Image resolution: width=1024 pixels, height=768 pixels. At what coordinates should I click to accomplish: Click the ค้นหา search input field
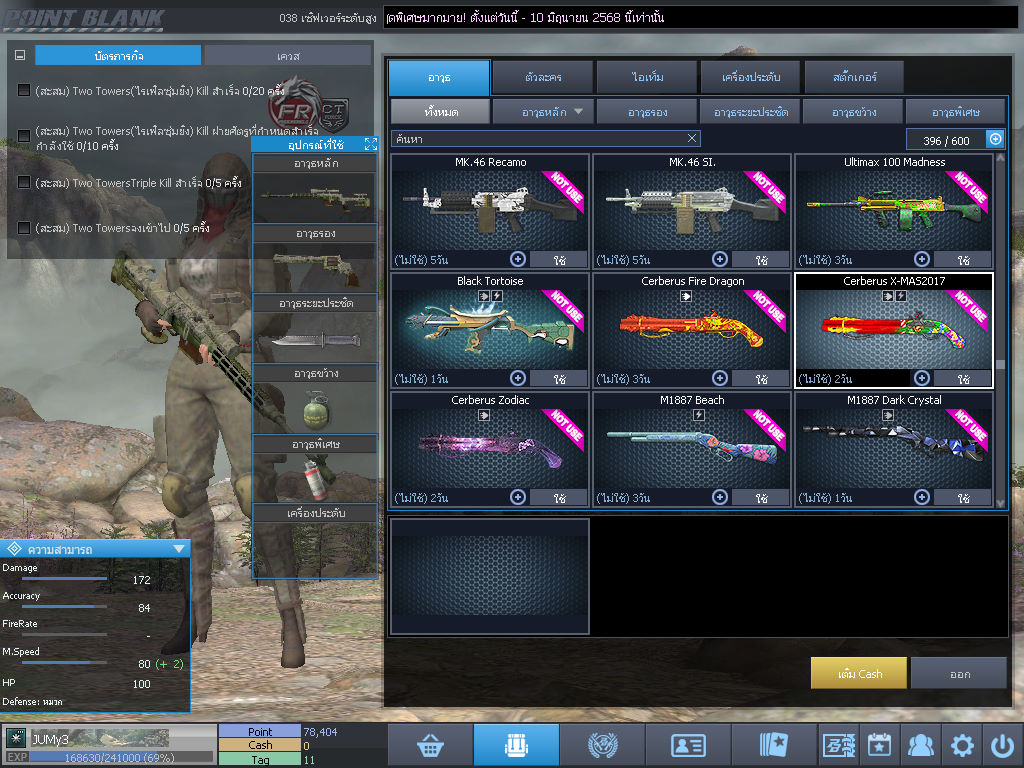tap(546, 138)
